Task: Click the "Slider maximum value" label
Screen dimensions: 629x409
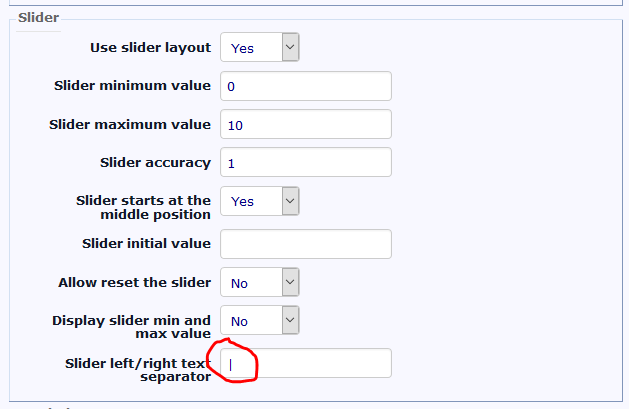Action: pos(130,125)
